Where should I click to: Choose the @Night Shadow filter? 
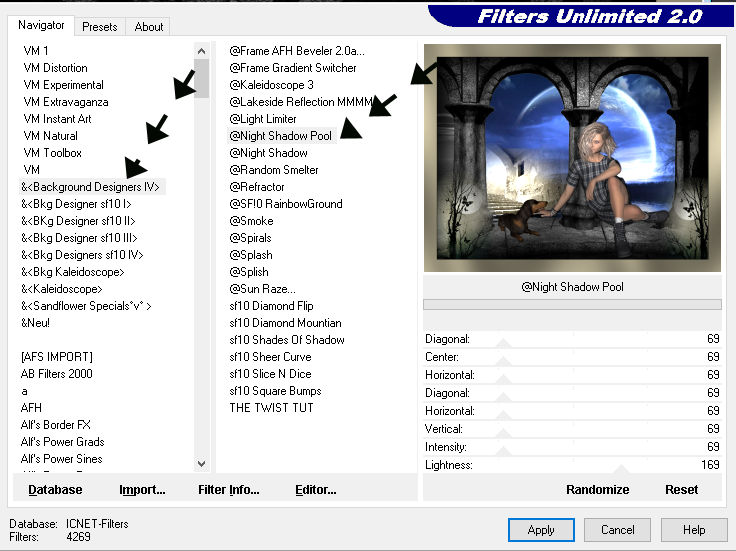tap(268, 153)
